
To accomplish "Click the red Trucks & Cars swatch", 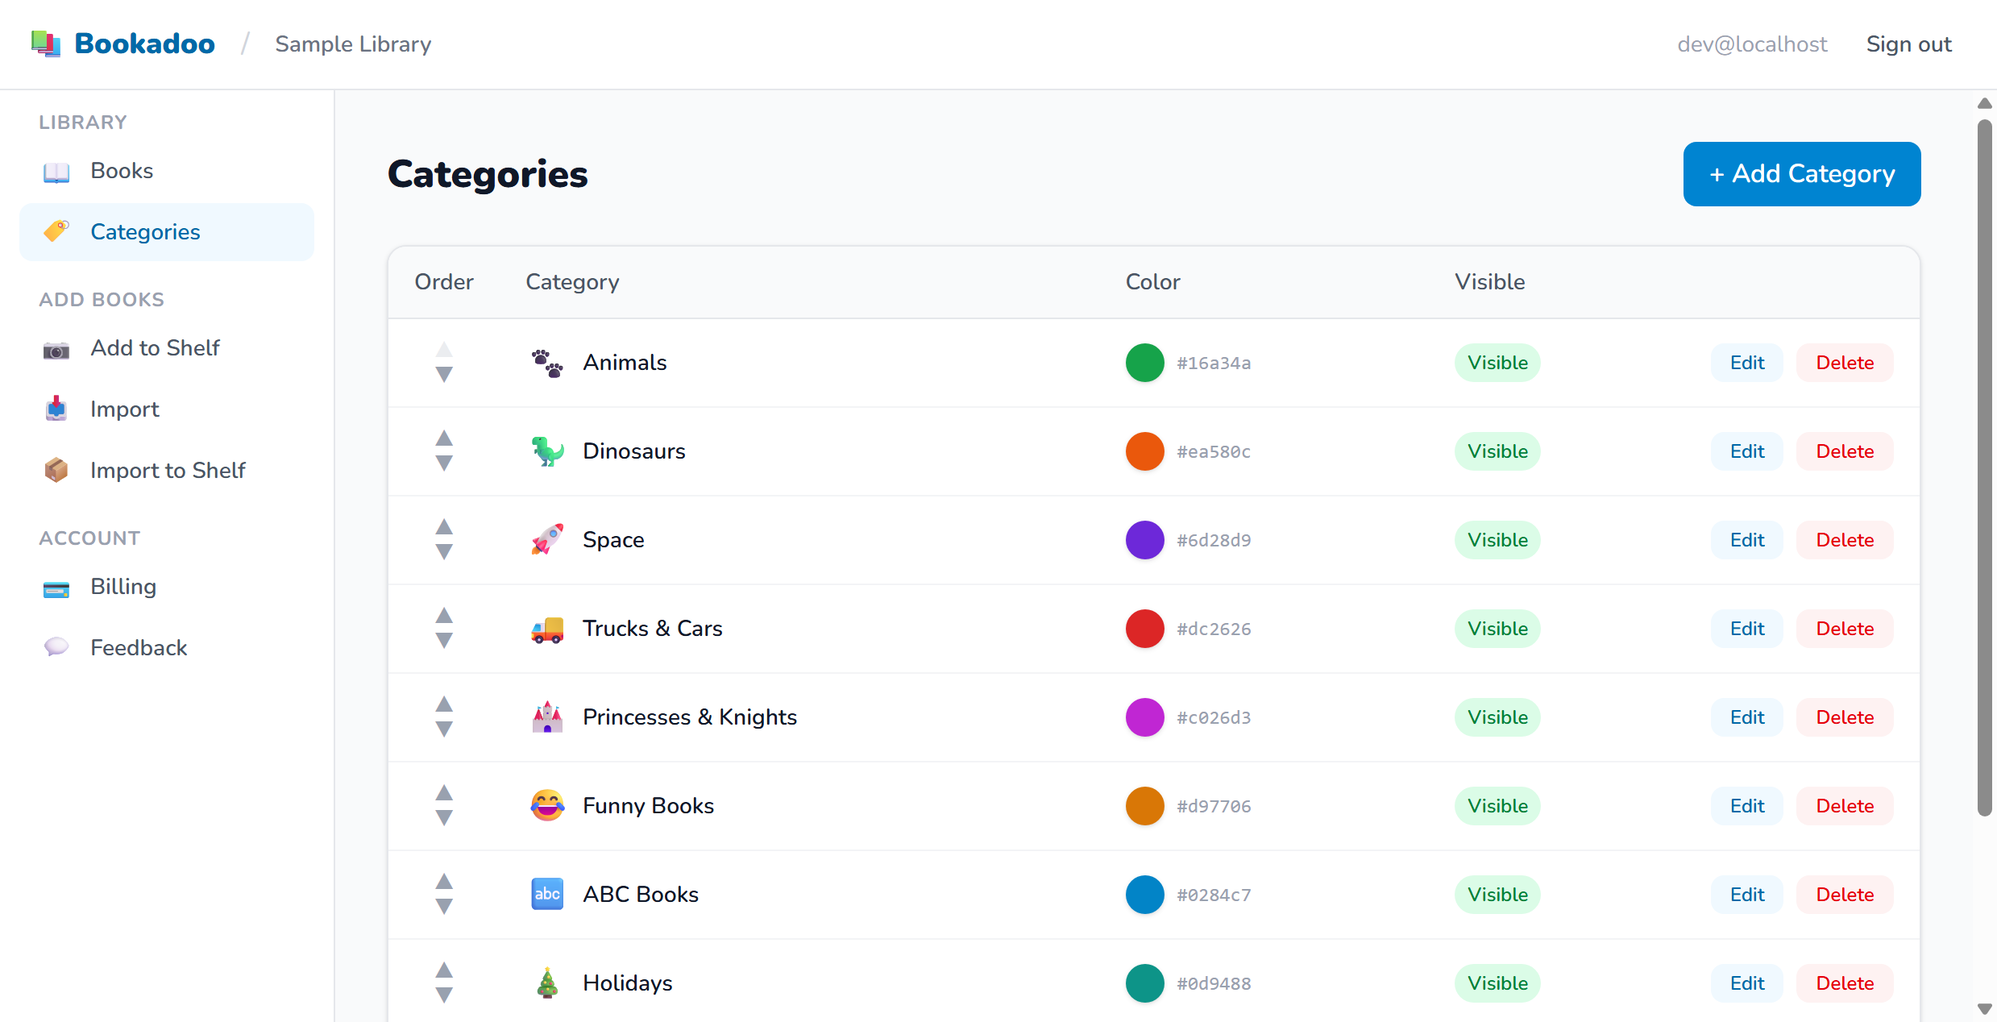I will [x=1145, y=629].
